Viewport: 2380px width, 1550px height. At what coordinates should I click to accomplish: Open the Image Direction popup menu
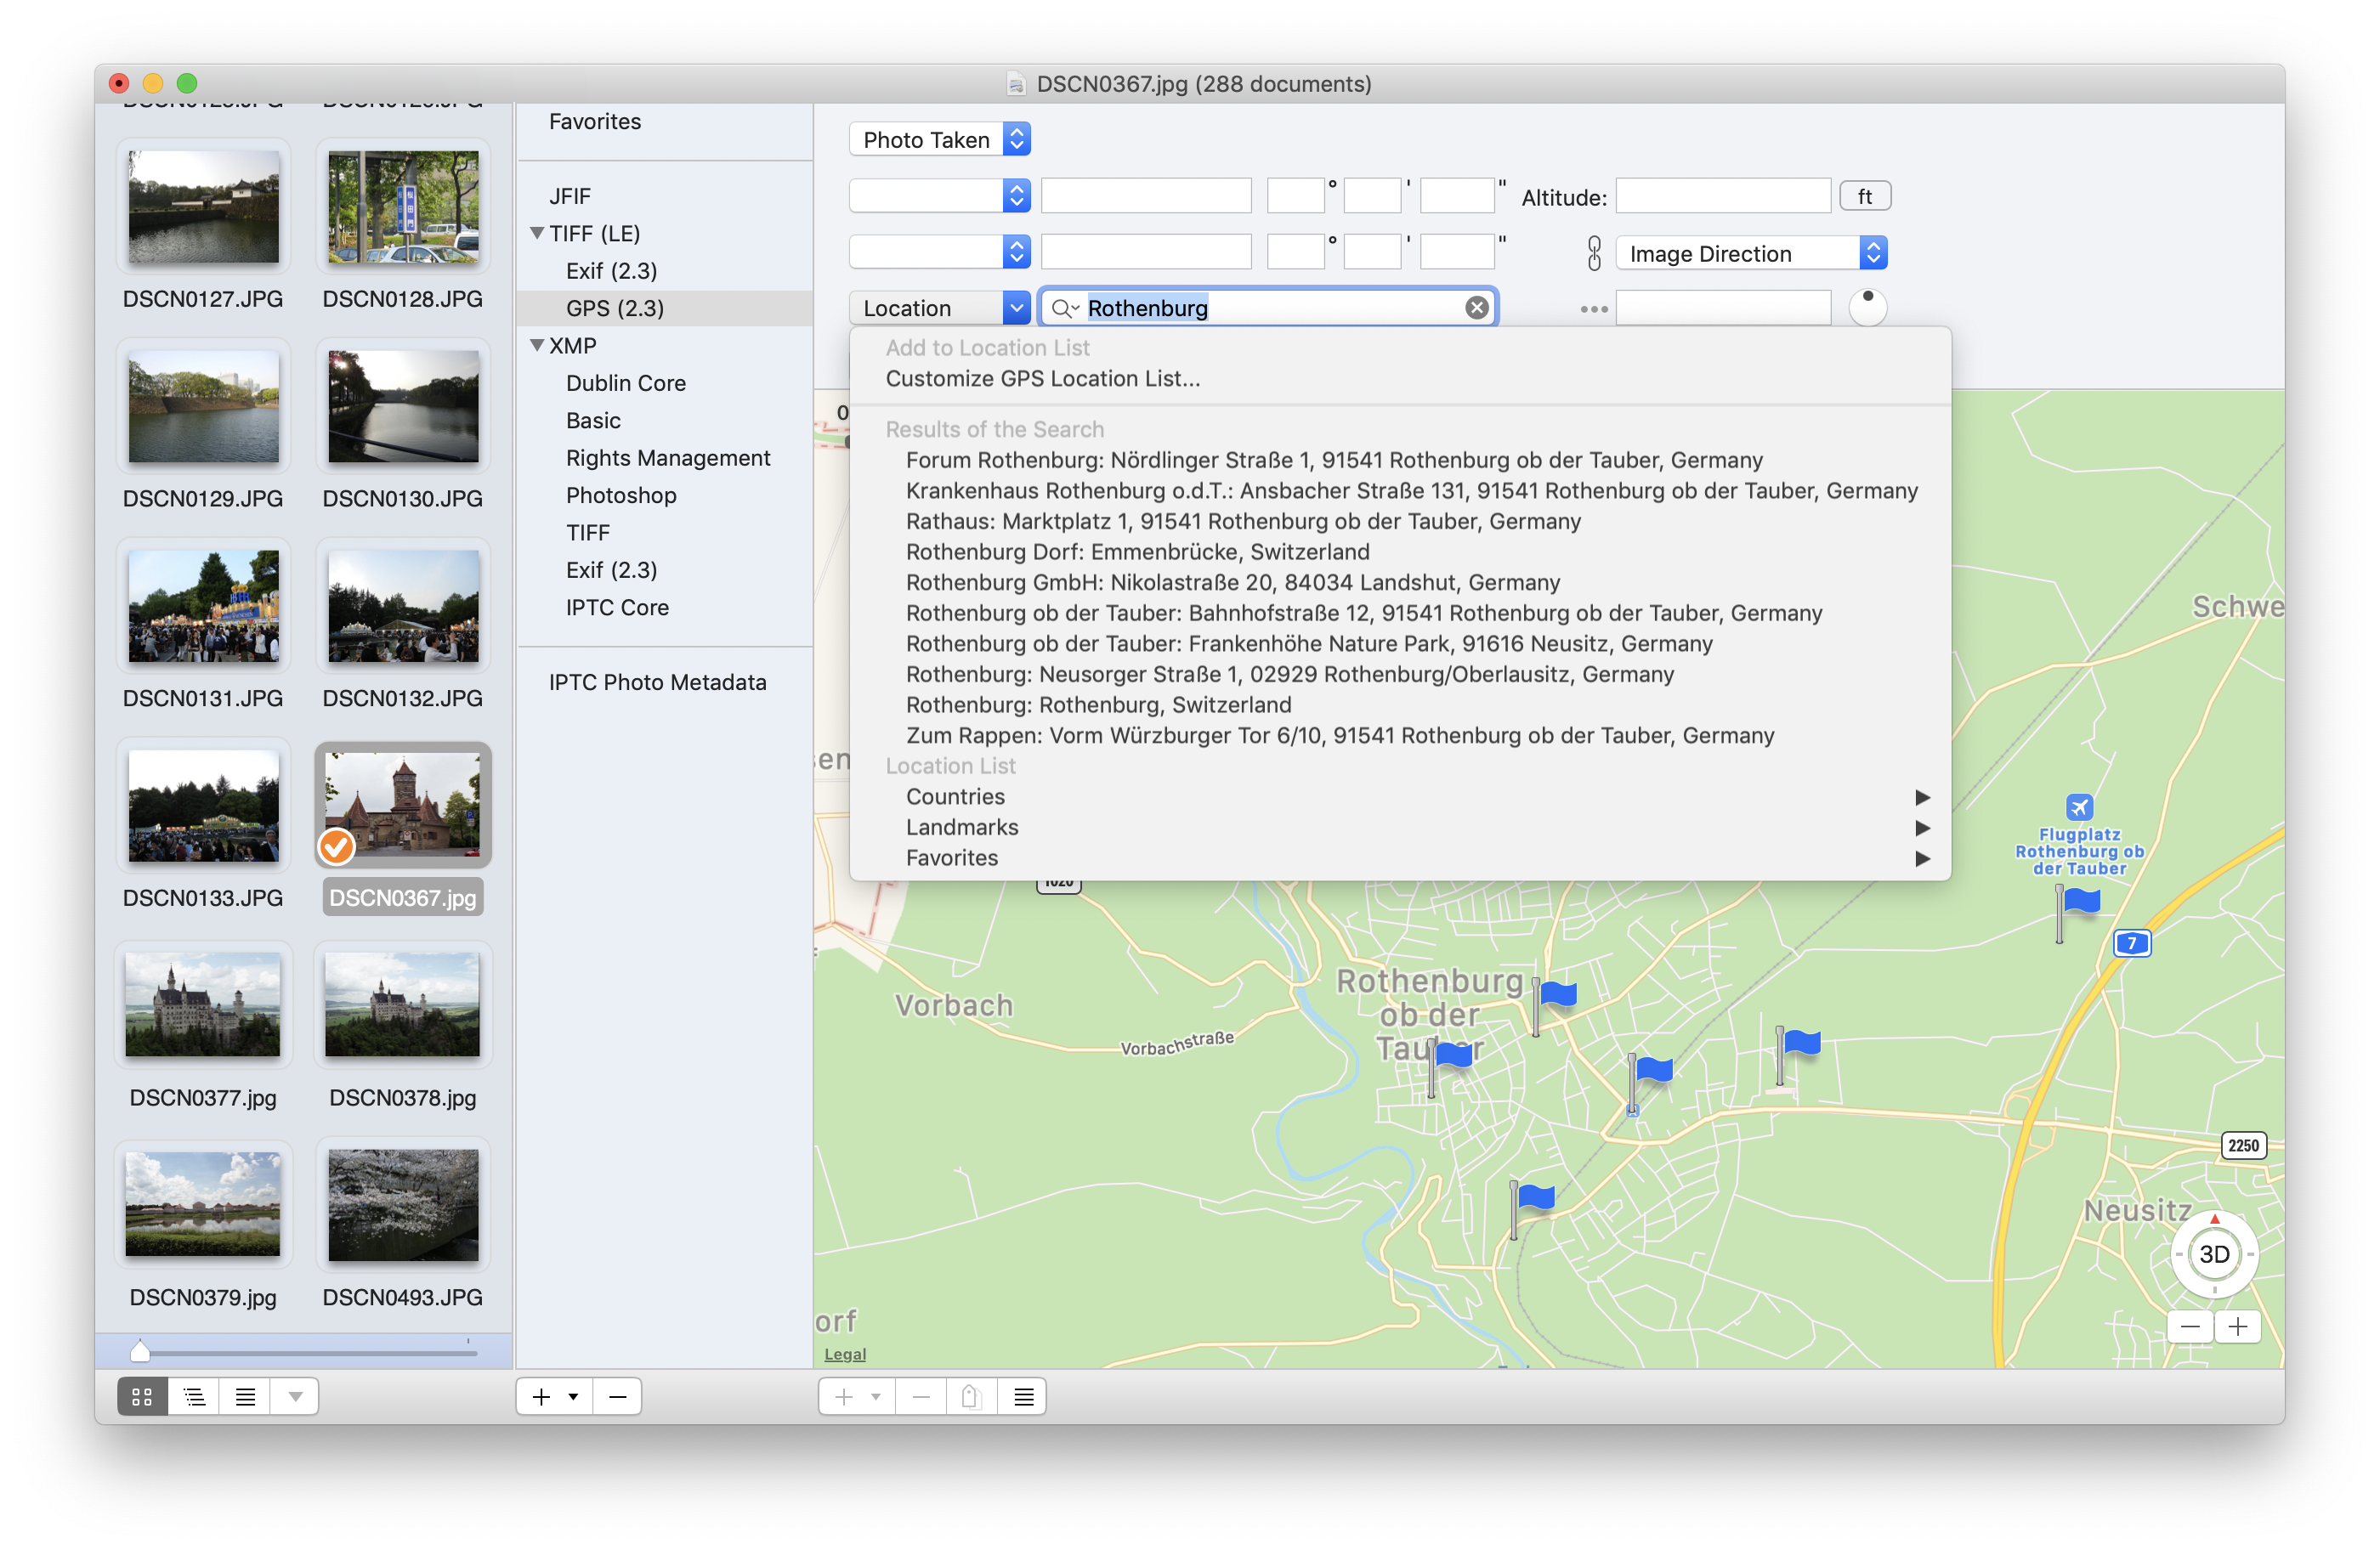[1750, 254]
